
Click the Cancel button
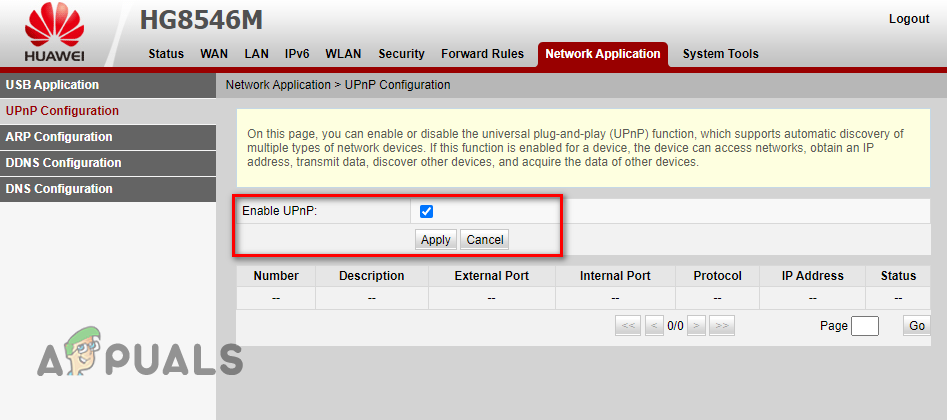coord(485,240)
